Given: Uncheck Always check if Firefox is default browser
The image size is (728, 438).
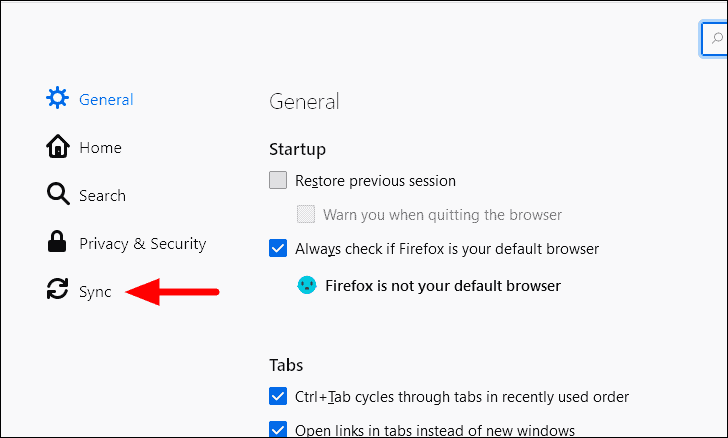Looking at the screenshot, I should point(278,248).
